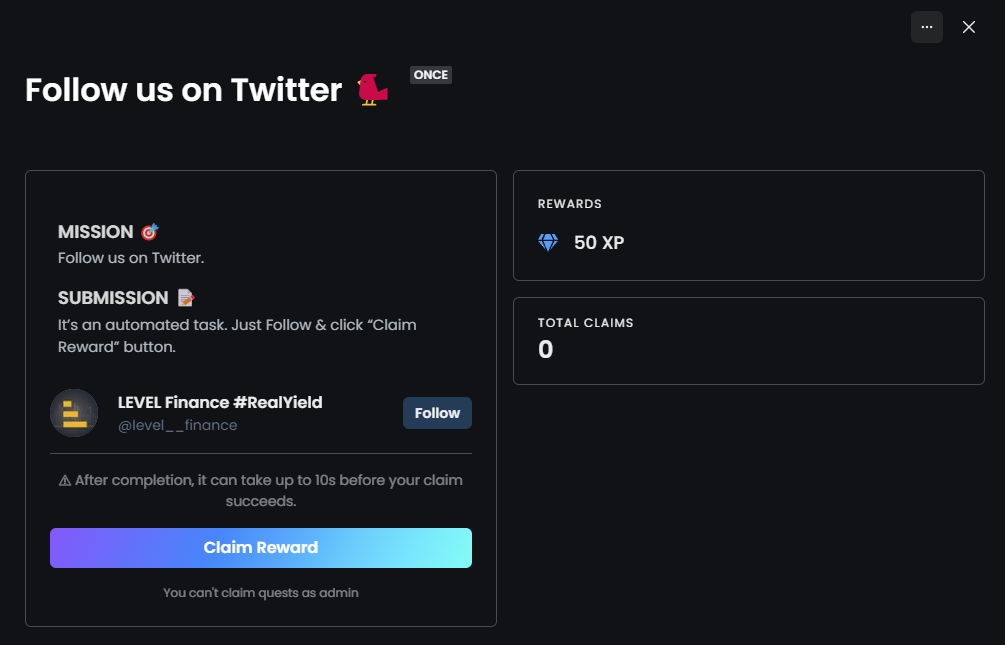The width and height of the screenshot is (1005, 645).
Task: Click the TOTAL CLAIMS label
Action: [586, 323]
